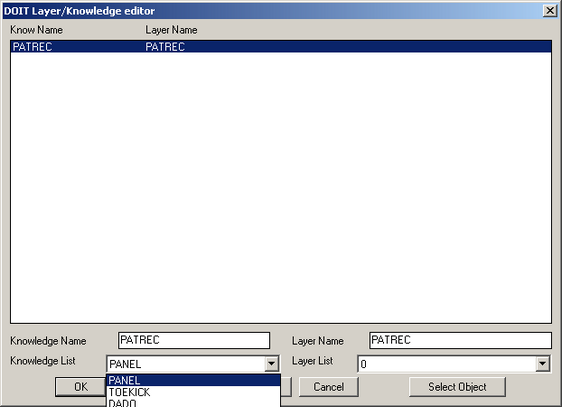Click the Know Name column header
This screenshot has height=407, width=562.
pos(37,30)
